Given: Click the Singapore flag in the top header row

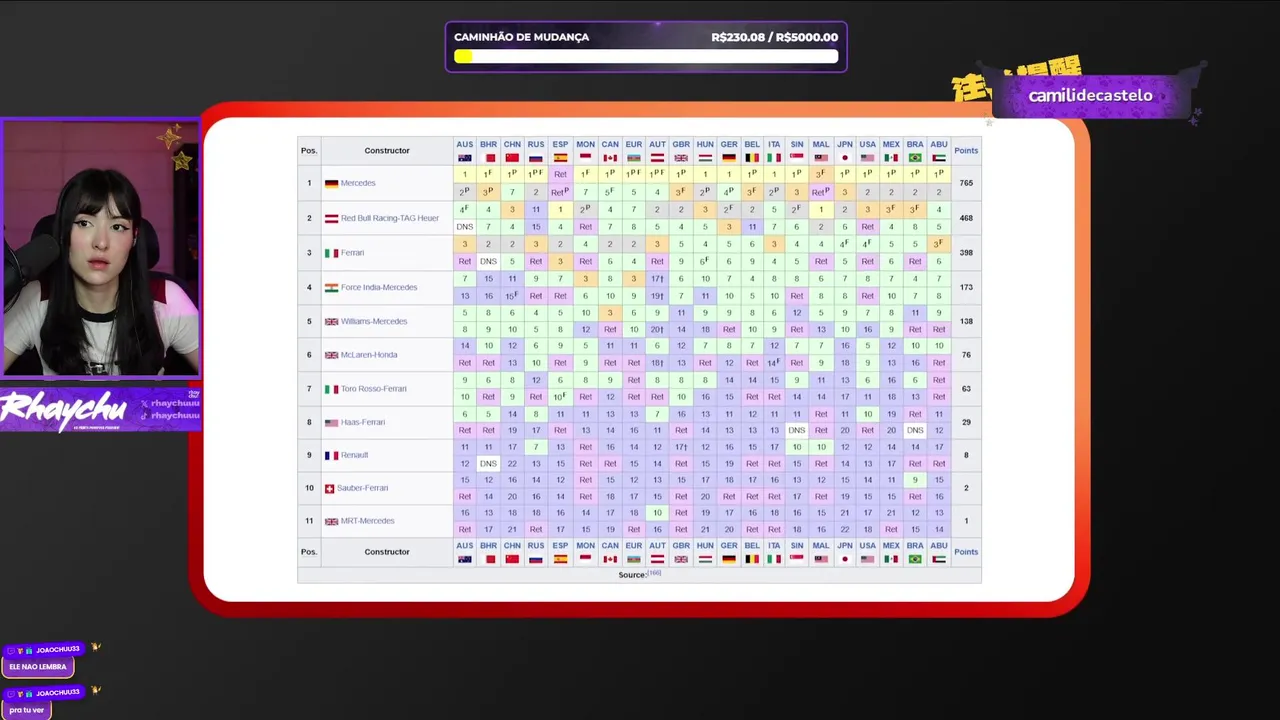Looking at the screenshot, I should click(797, 158).
